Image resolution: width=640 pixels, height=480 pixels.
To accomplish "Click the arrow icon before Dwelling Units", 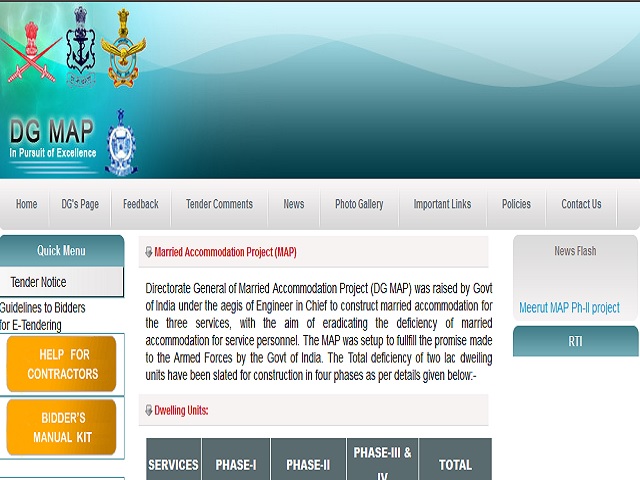I will 149,410.
